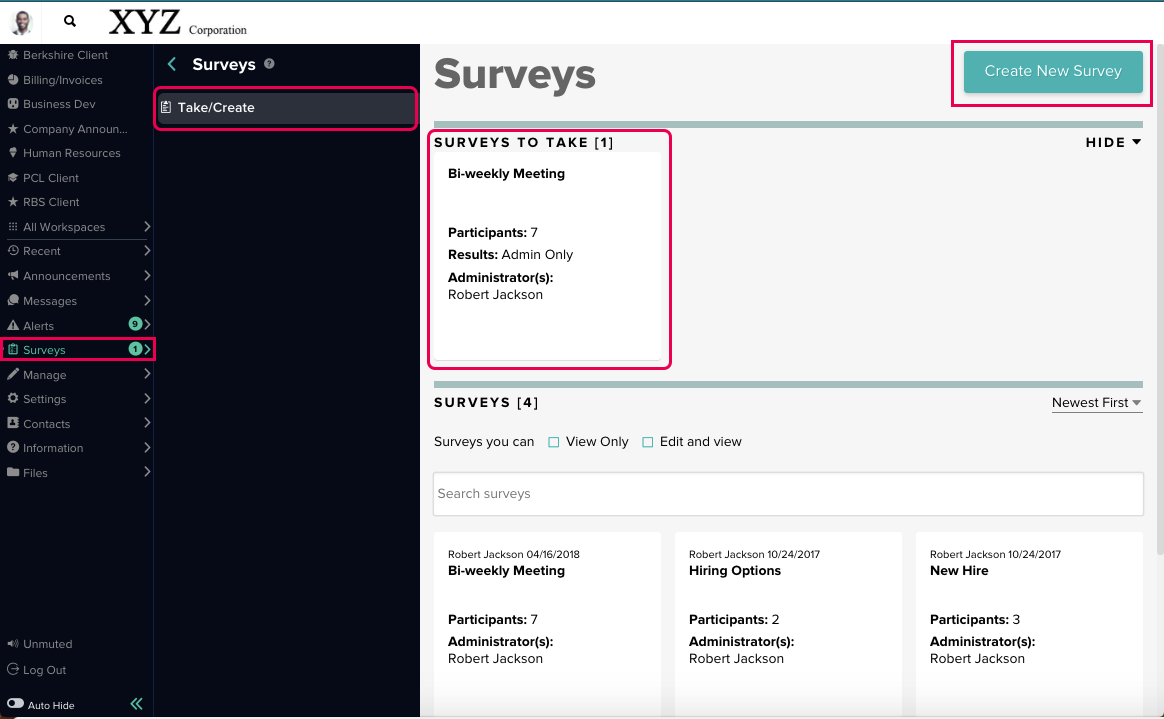This screenshot has height=719, width=1164.
Task: Click the search magnifier icon
Action: [70, 22]
